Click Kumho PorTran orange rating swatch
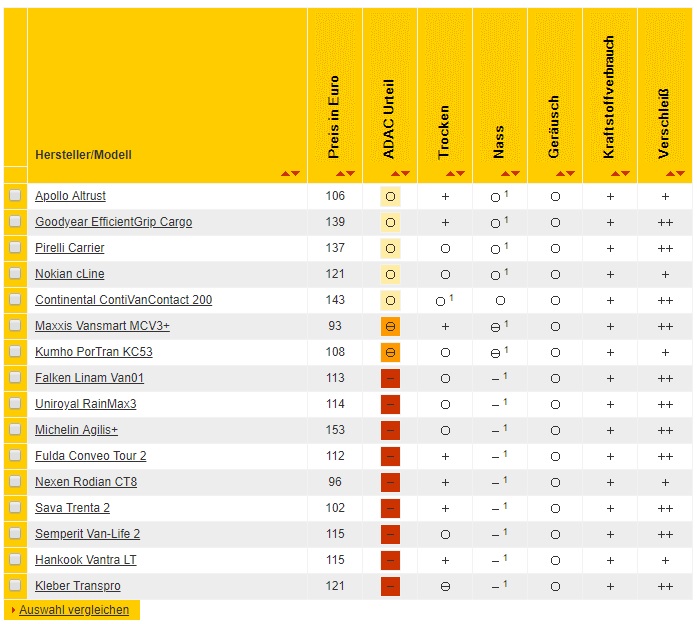This screenshot has height=624, width=697. coord(390,352)
